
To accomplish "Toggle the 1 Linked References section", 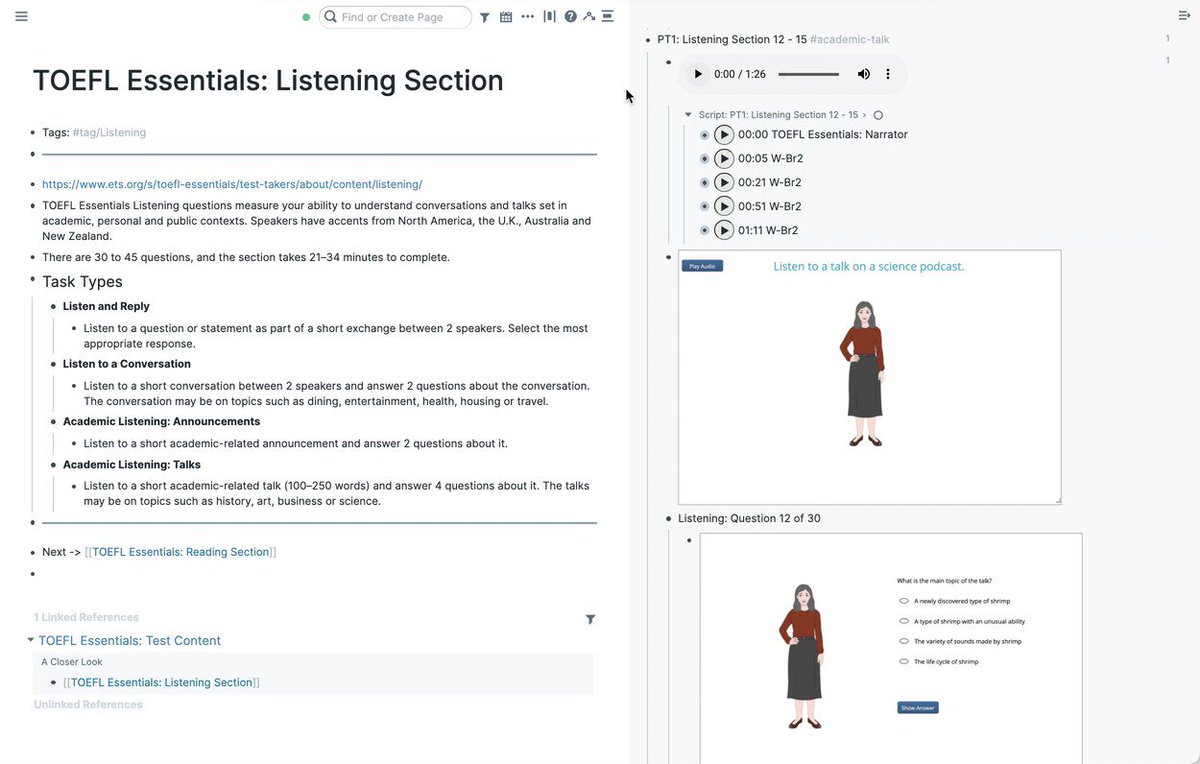I will click(x=86, y=617).
